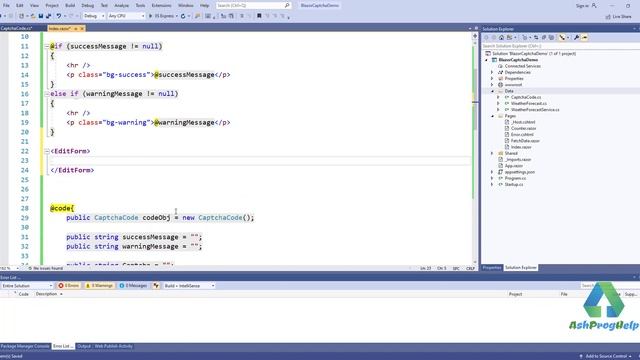640x360 pixels.
Task: Click the error list filter icon
Action: (x=156, y=286)
